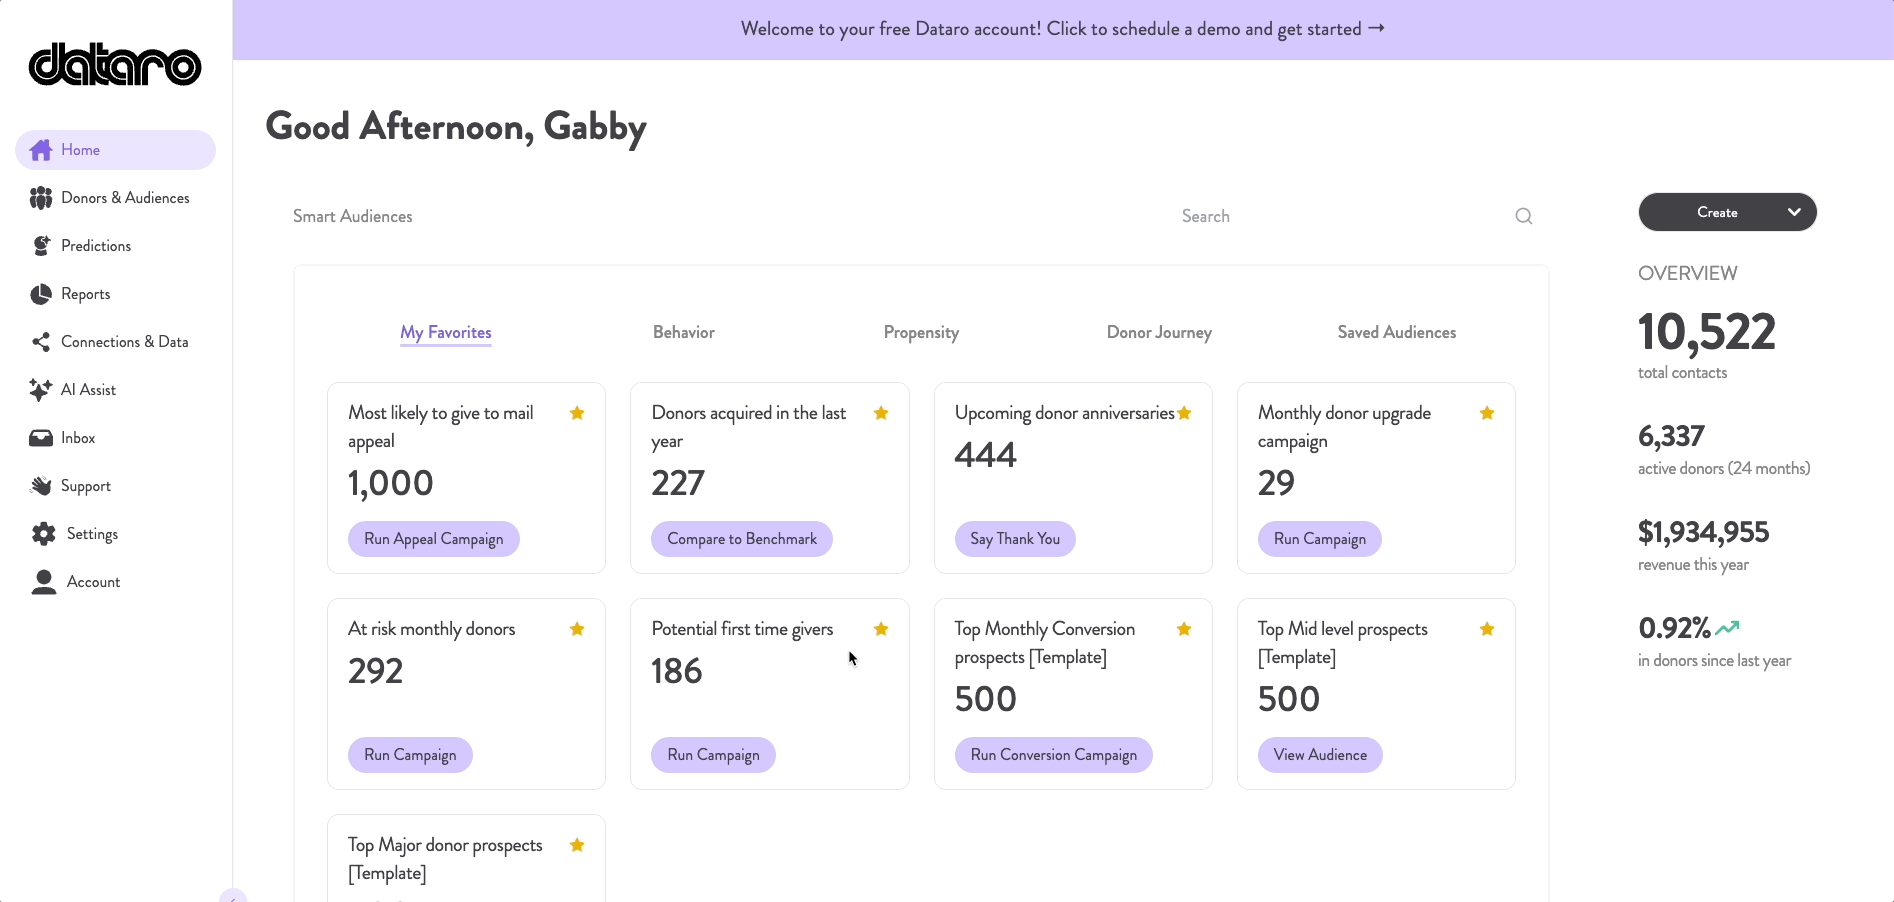Viewport: 1894px width, 902px height.
Task: Switch to the Propensity tab
Action: (x=921, y=332)
